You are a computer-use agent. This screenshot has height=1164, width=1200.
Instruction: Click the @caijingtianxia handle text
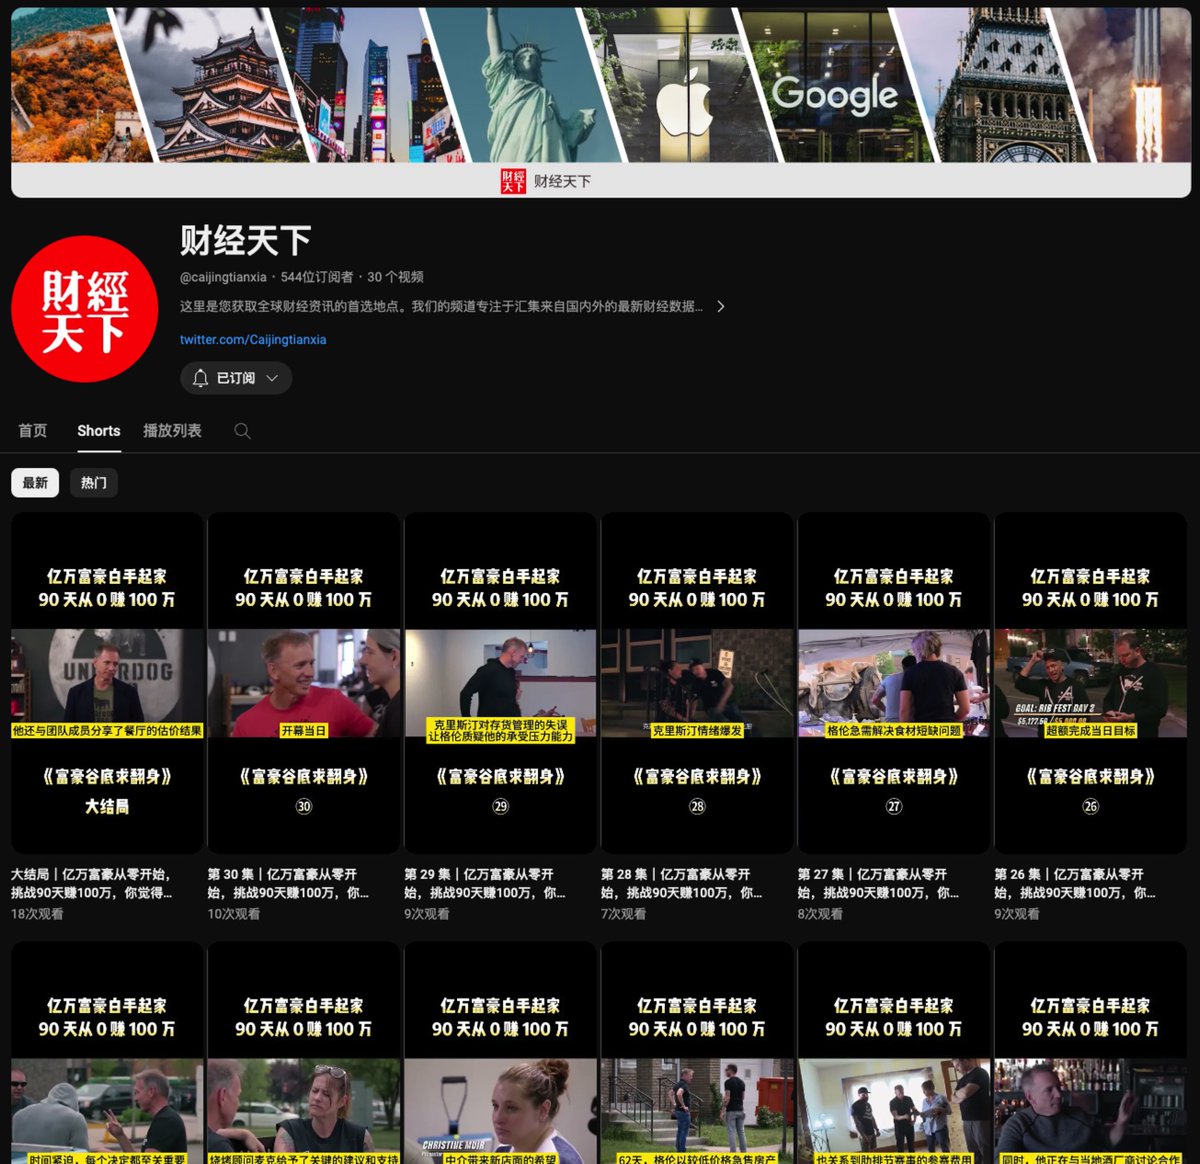223,277
